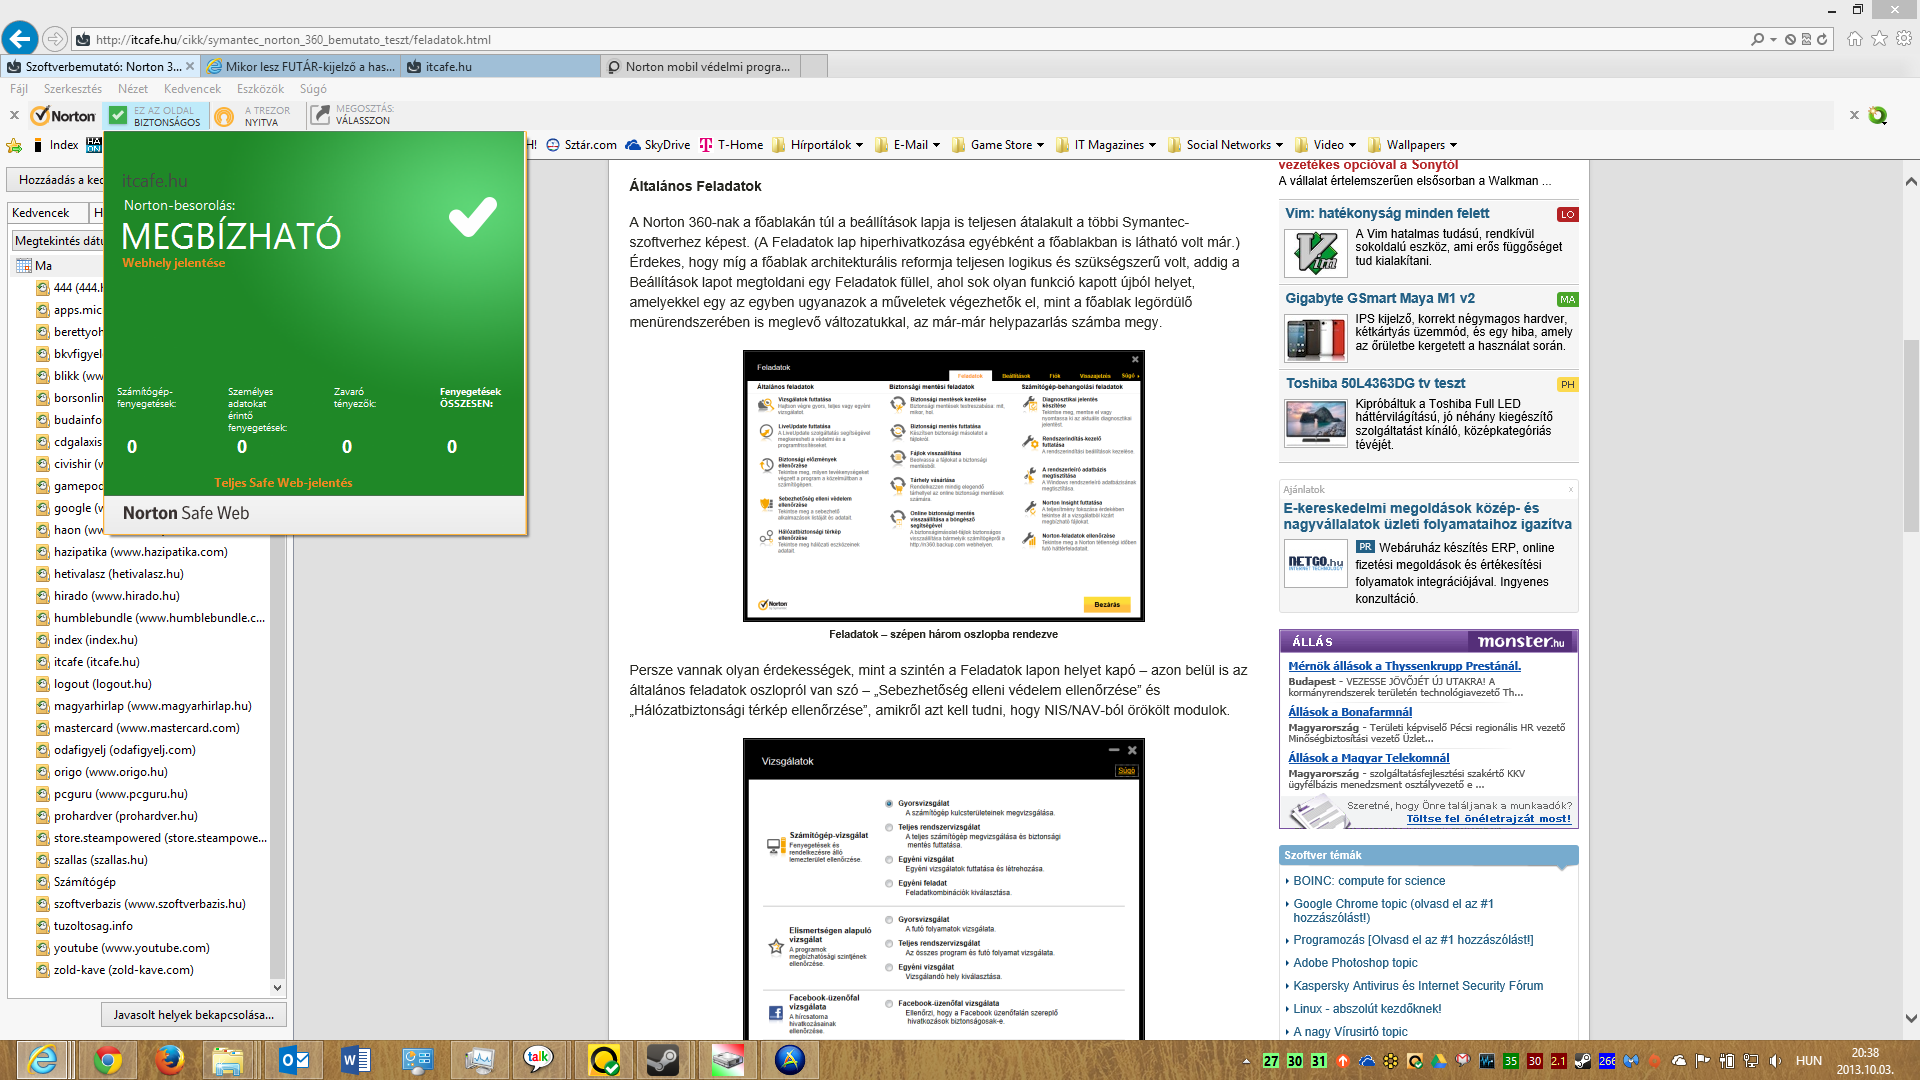Switch to the Norton mobil védelmi tab
Image resolution: width=1920 pixels, height=1080 pixels.
(x=701, y=66)
